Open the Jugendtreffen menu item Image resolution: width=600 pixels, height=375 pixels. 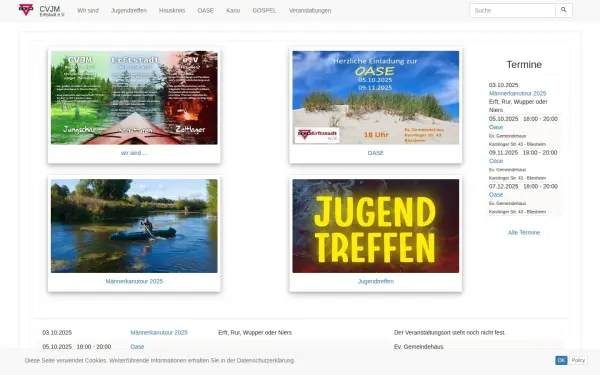coord(129,11)
